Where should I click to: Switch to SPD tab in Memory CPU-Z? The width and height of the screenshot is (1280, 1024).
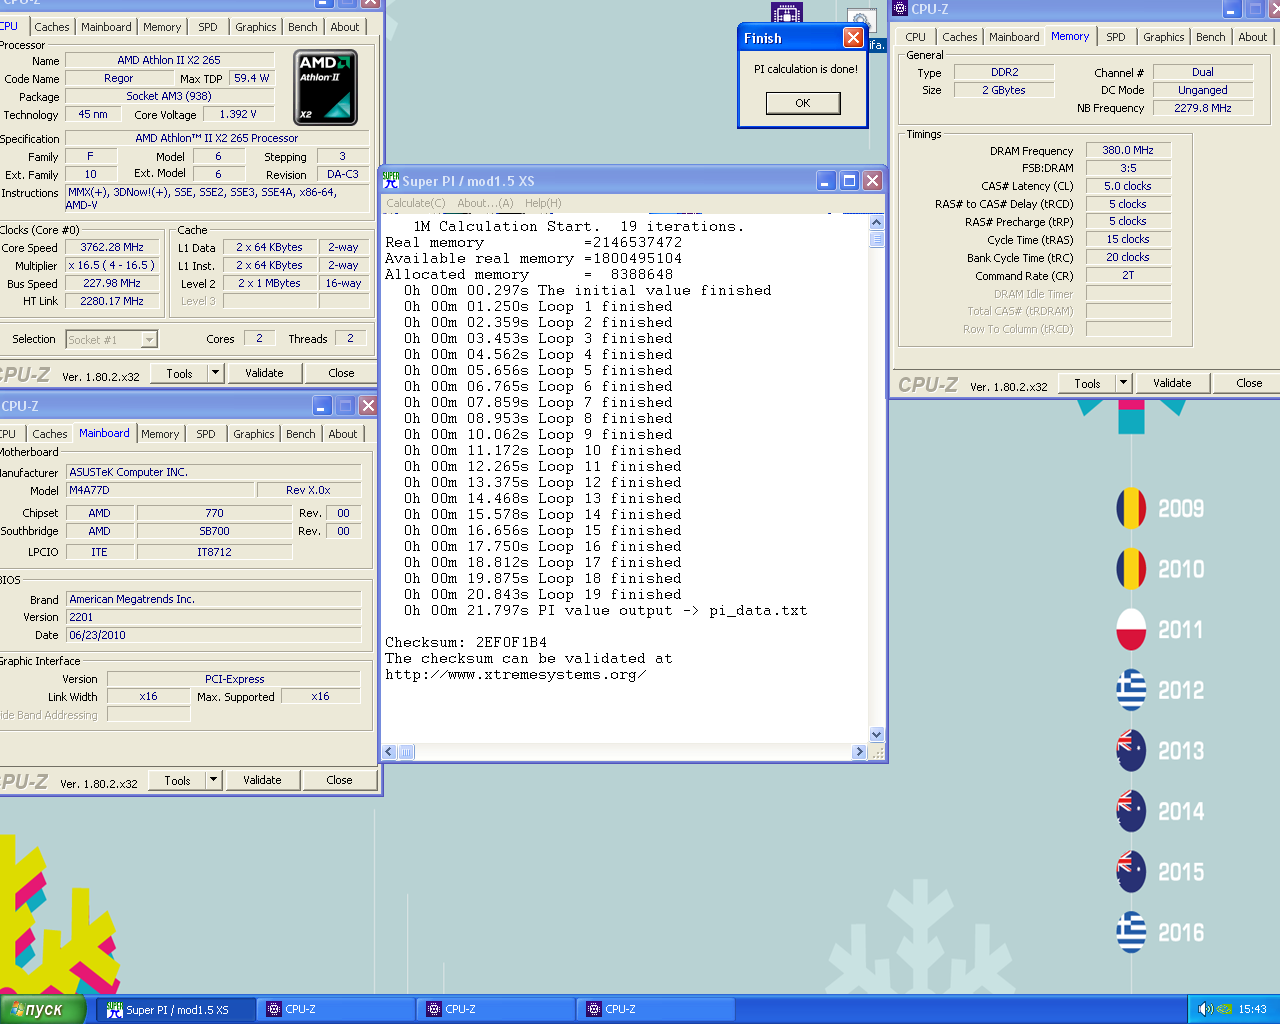click(1116, 37)
